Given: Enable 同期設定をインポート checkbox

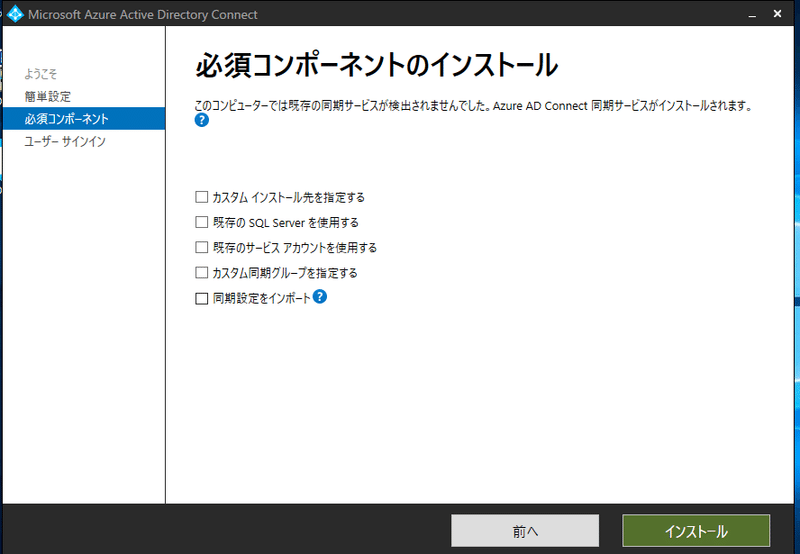Looking at the screenshot, I should (202, 298).
